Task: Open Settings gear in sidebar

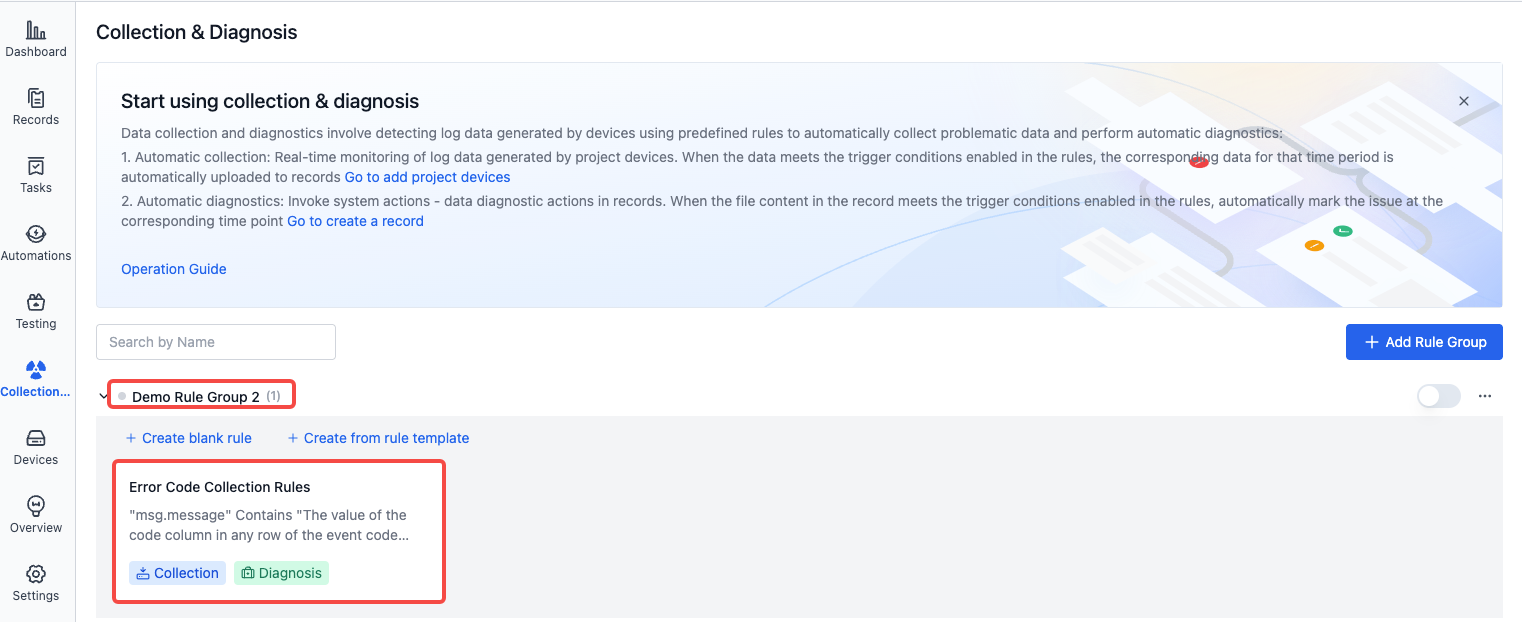Action: pos(36,584)
